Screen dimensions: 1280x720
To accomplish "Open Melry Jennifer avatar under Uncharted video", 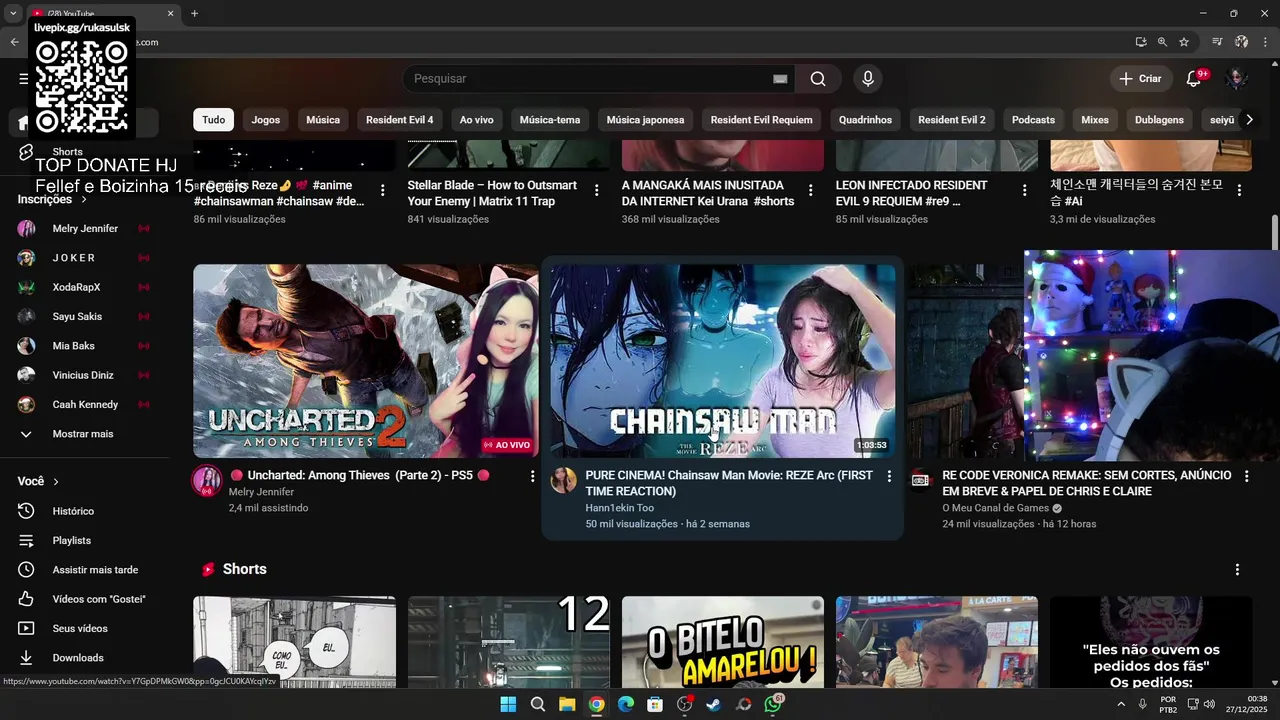I will (x=207, y=481).
